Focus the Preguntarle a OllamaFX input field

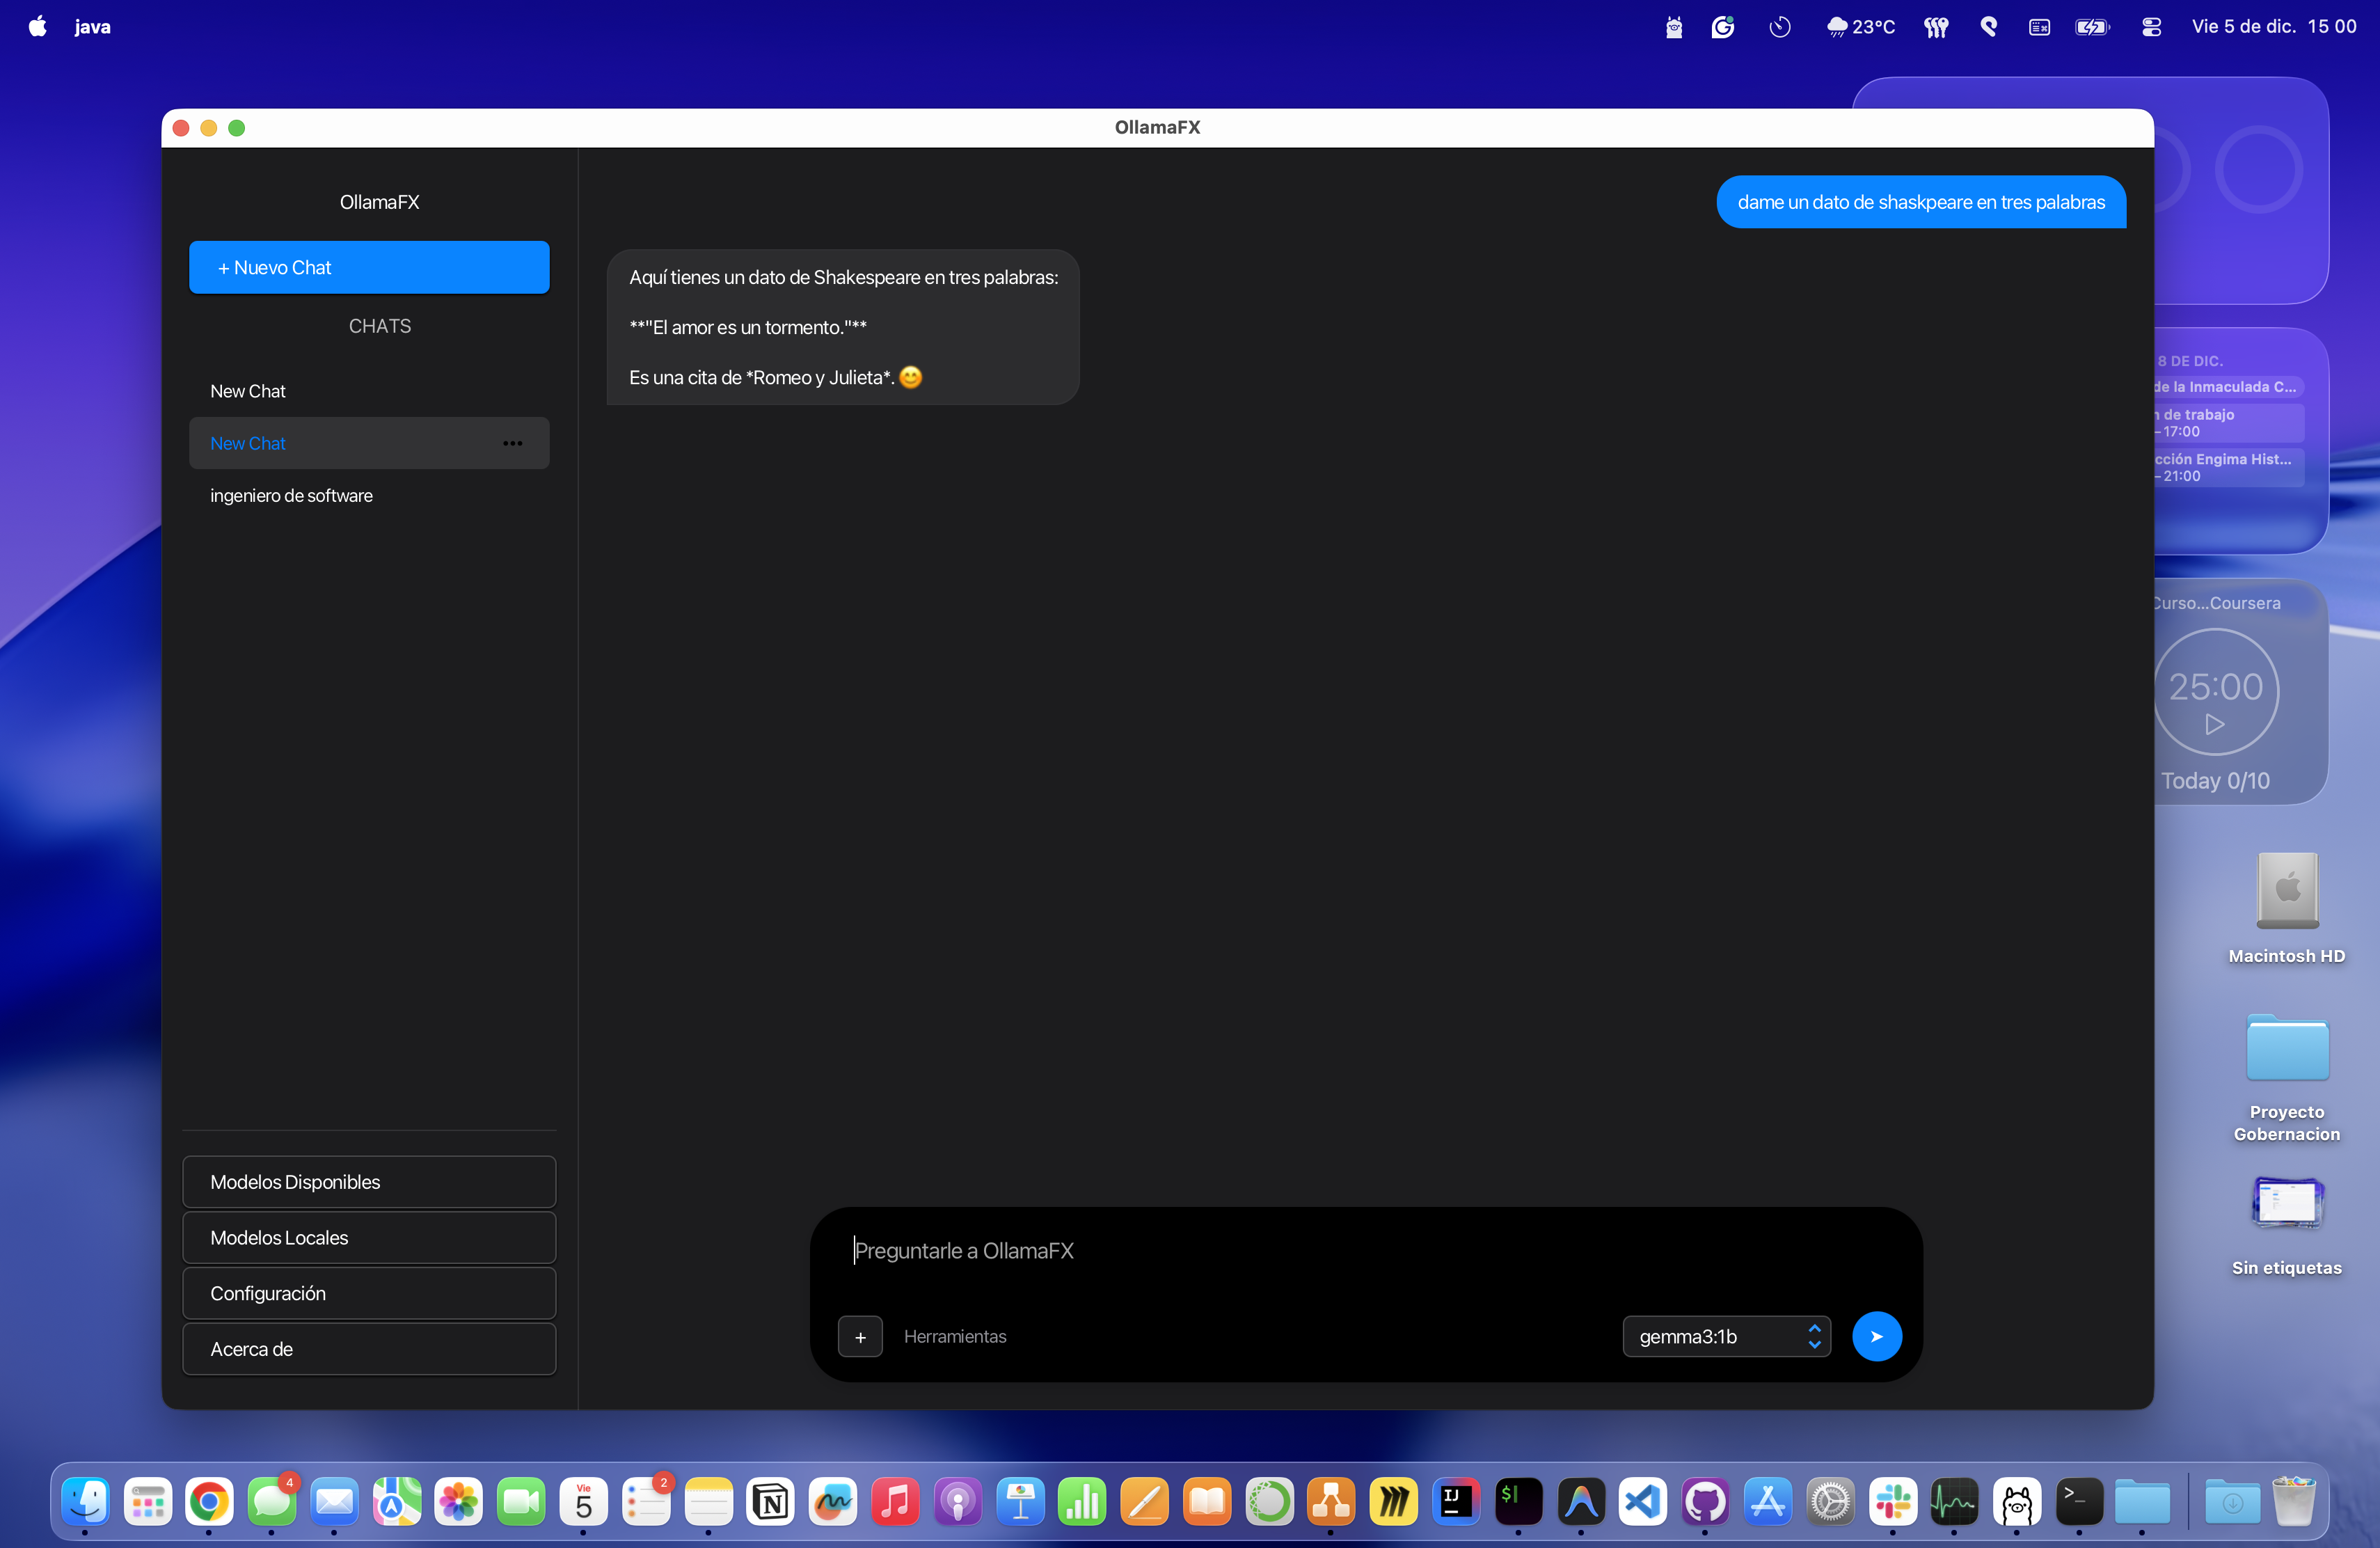point(1365,1252)
